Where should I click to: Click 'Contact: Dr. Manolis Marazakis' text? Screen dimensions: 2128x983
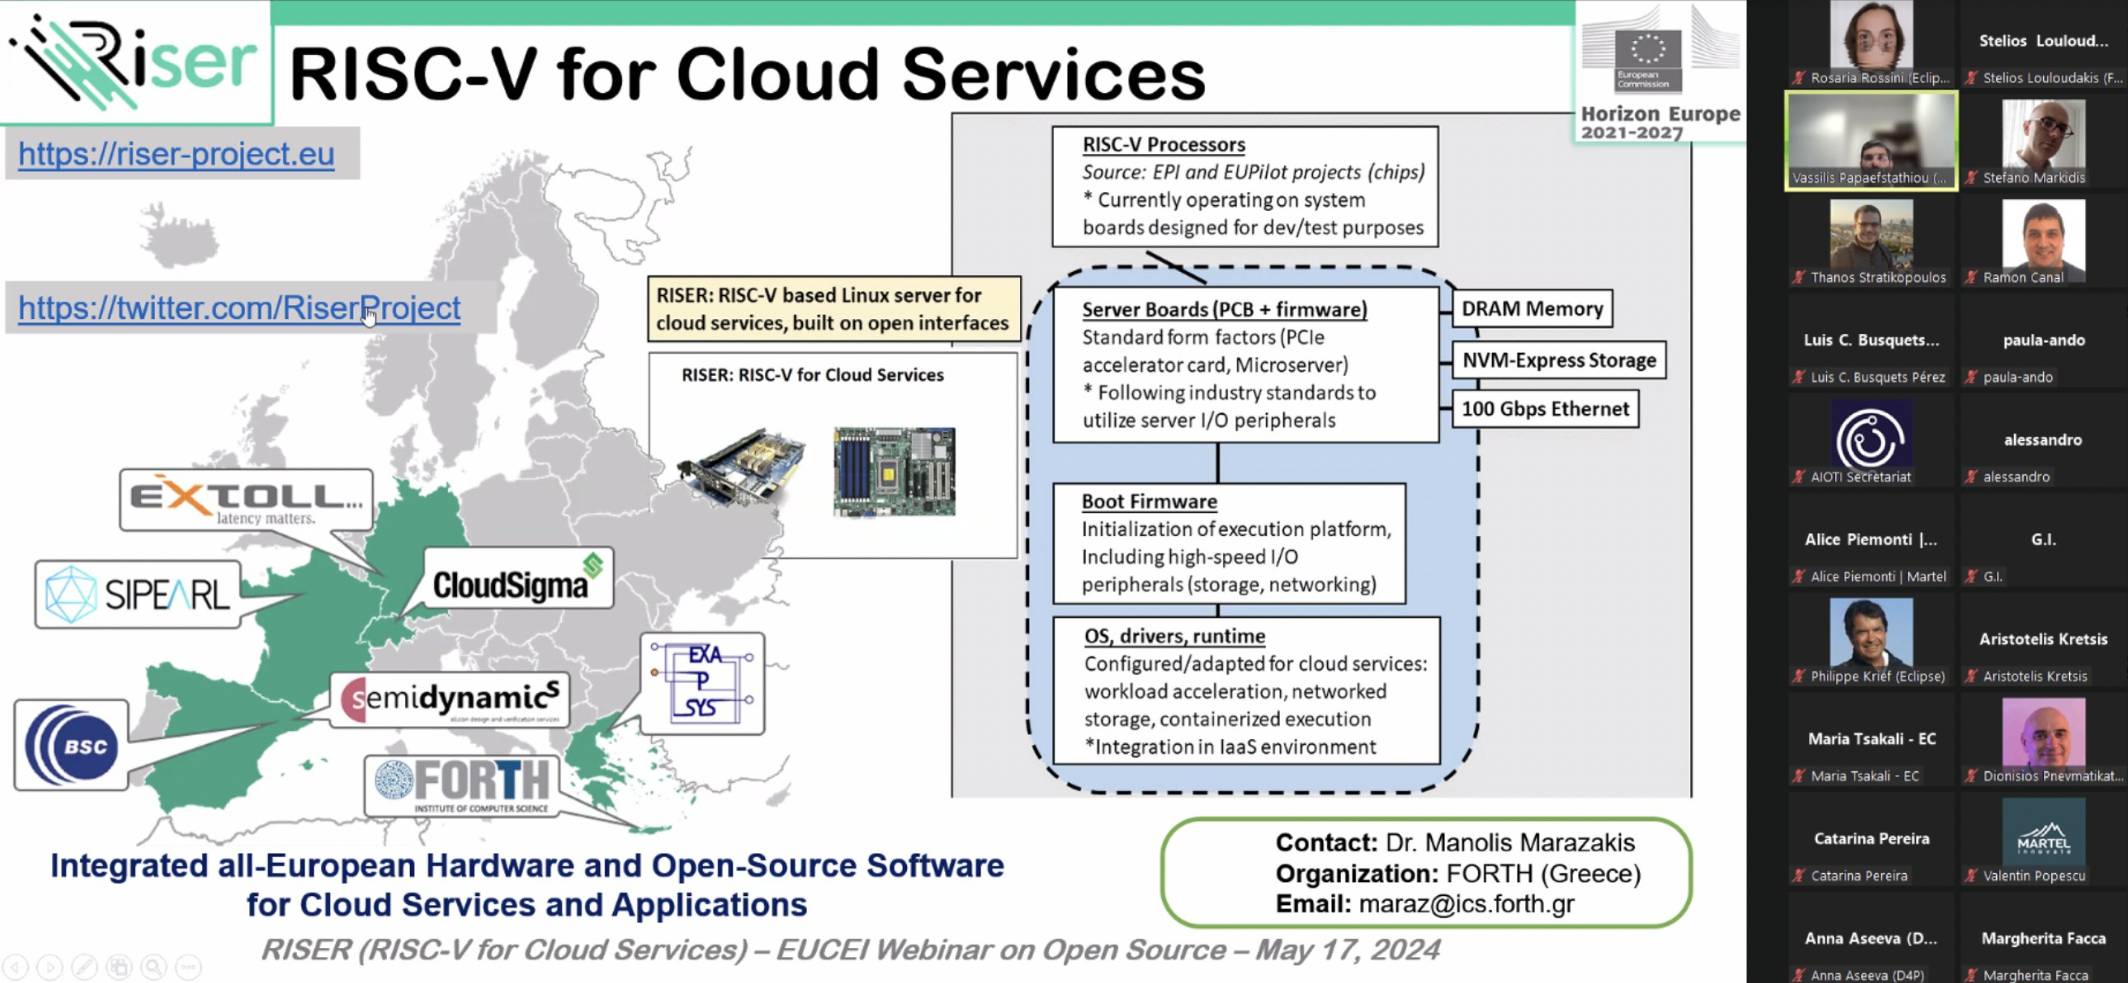pos(1455,843)
